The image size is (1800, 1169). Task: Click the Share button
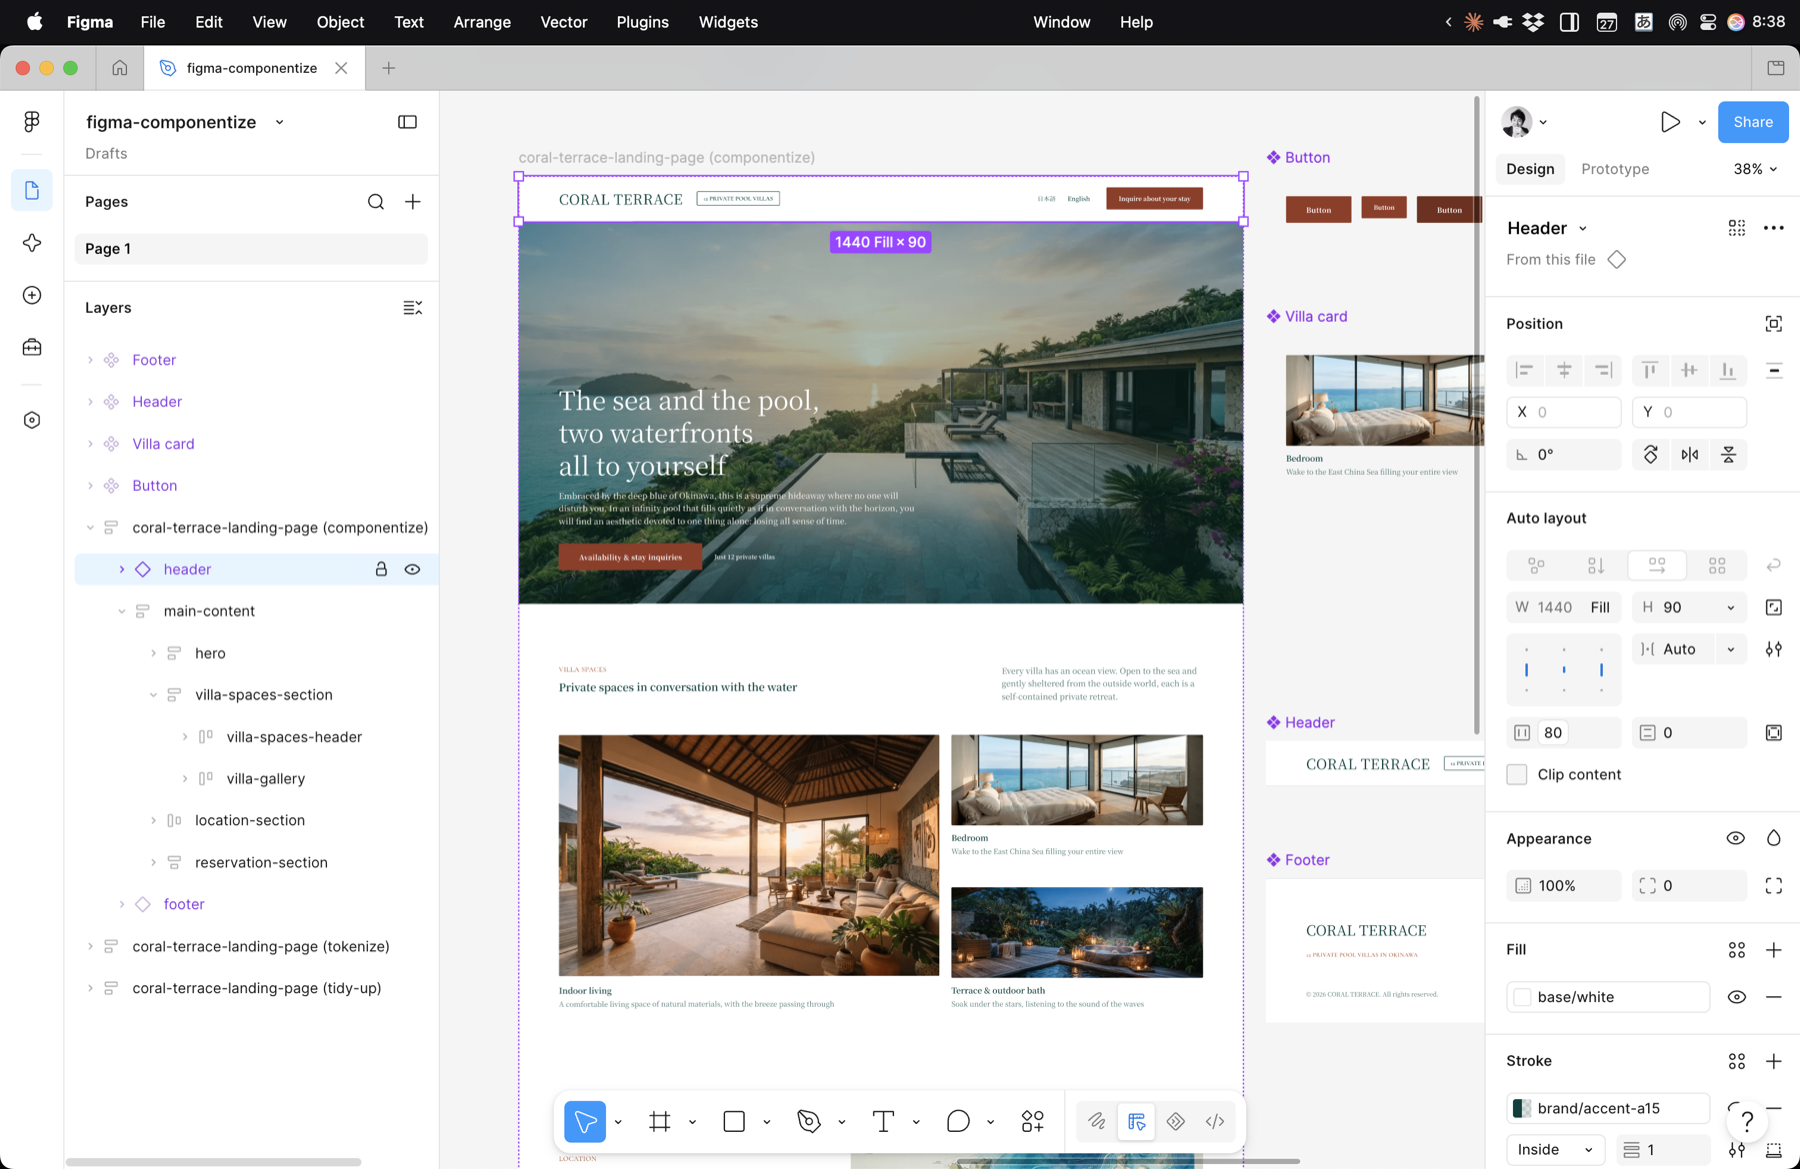1753,122
